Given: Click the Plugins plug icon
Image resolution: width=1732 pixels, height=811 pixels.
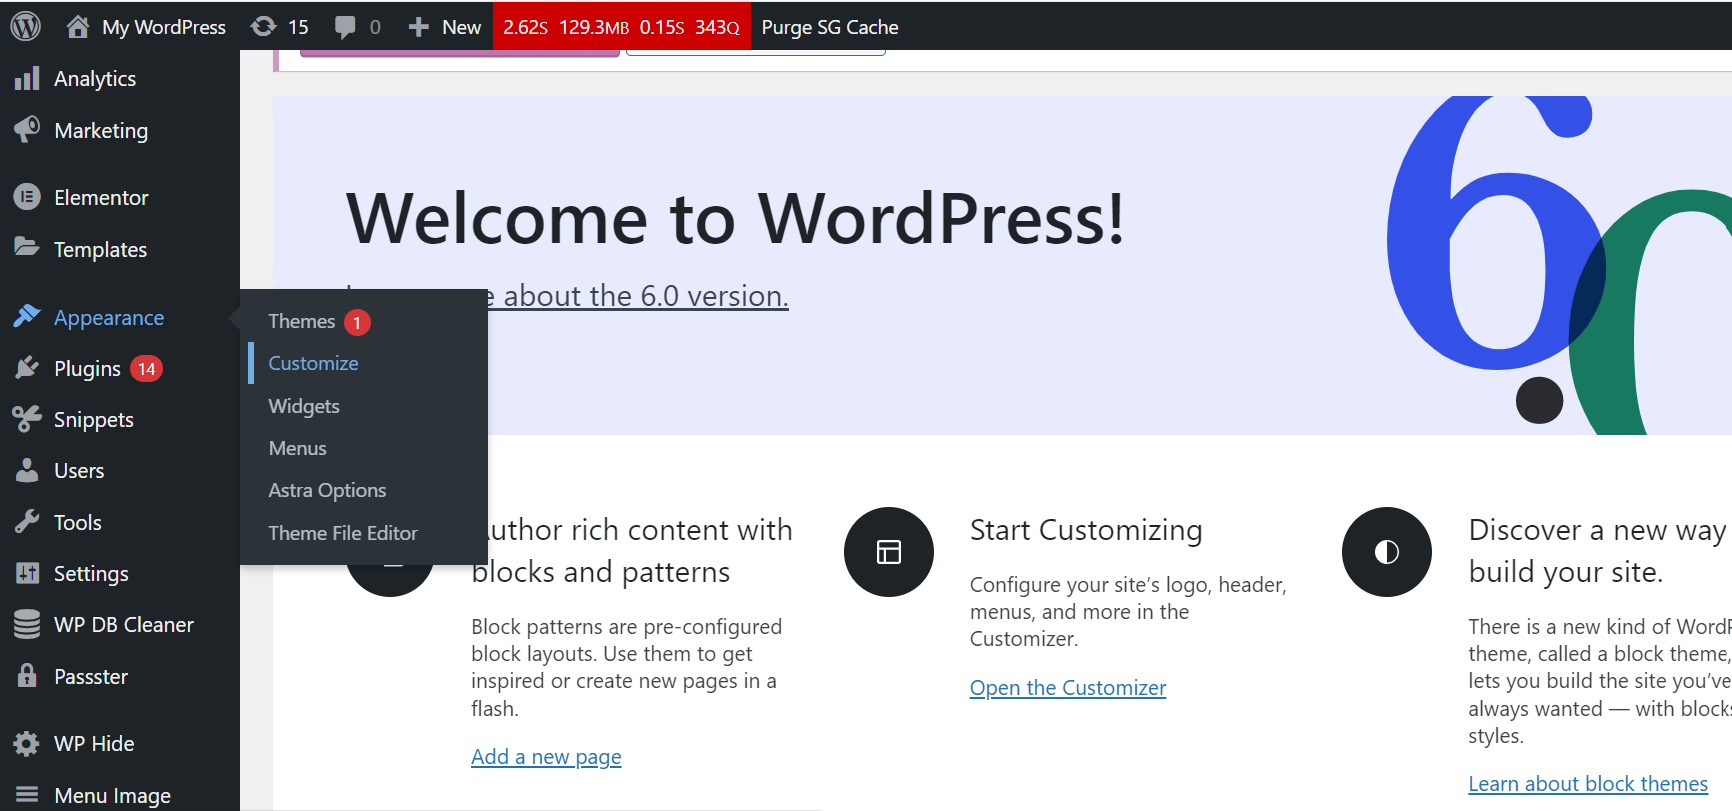Looking at the screenshot, I should [x=27, y=368].
